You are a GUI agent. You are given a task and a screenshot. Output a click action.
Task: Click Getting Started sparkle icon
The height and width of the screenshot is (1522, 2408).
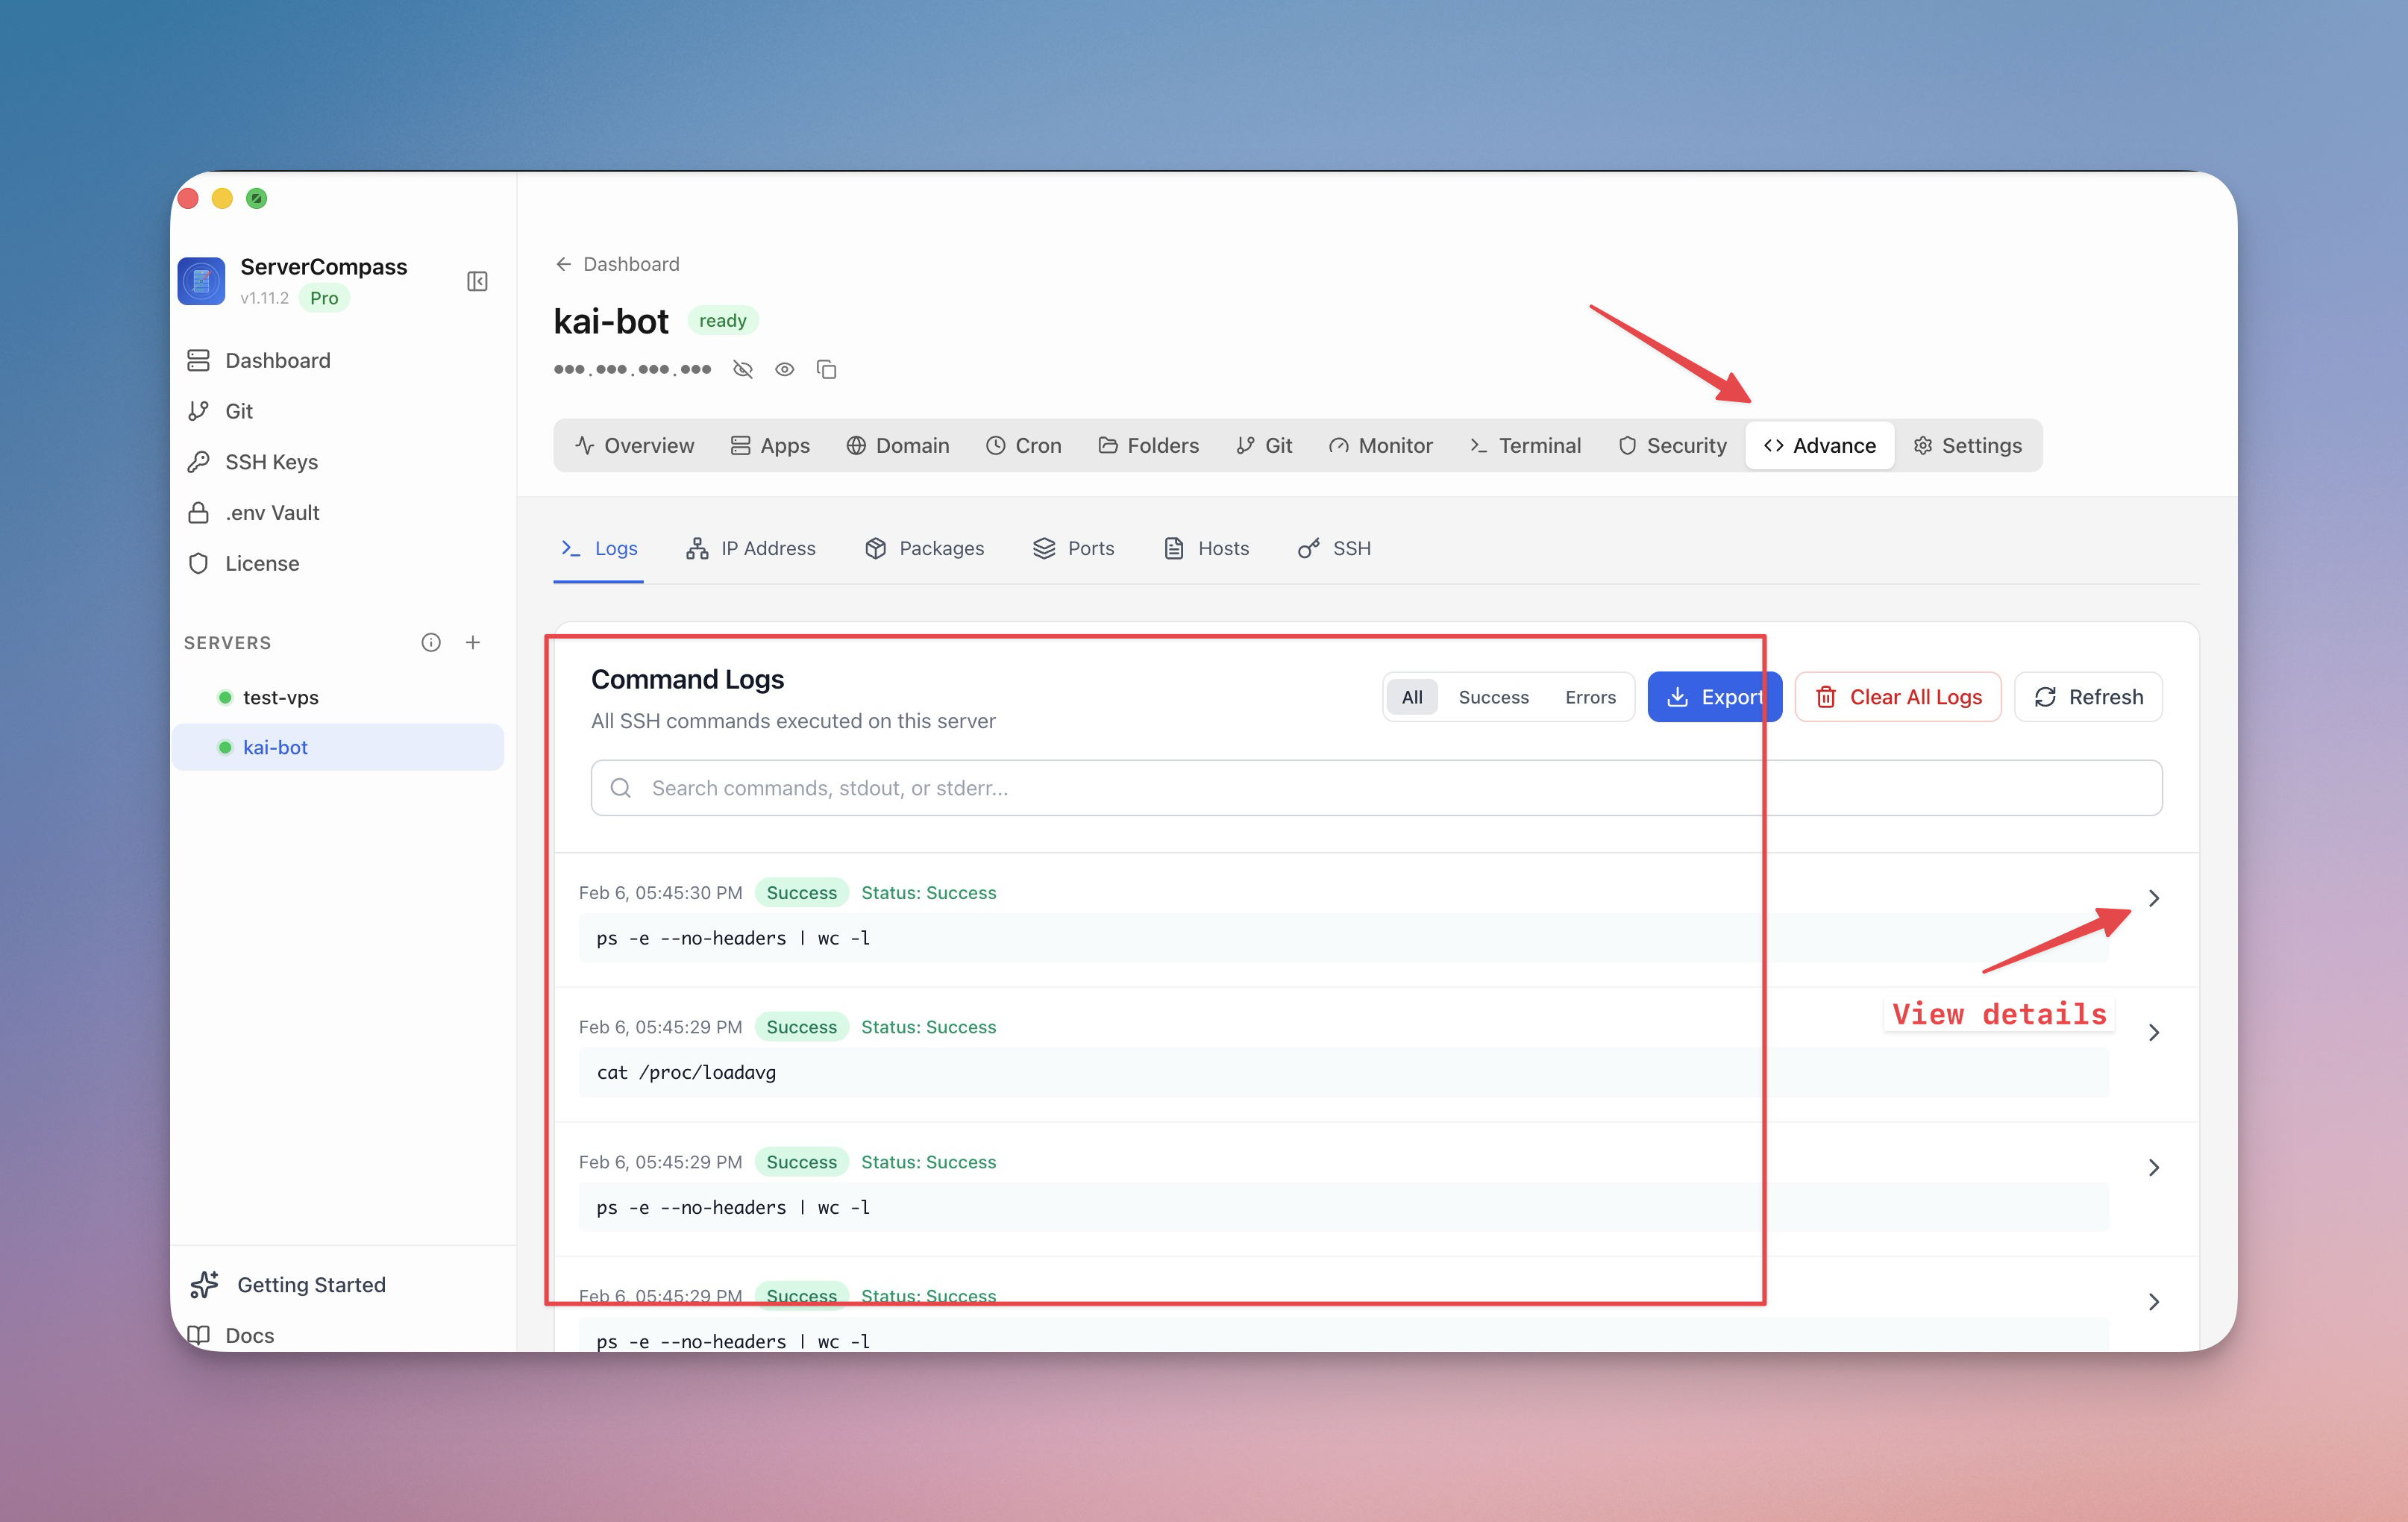tap(204, 1284)
